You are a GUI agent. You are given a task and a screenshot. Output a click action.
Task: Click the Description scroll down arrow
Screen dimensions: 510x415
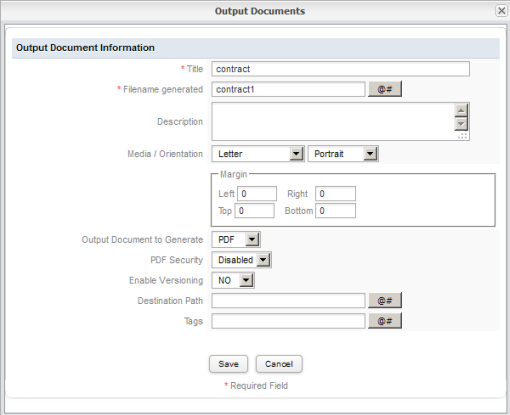(x=461, y=124)
